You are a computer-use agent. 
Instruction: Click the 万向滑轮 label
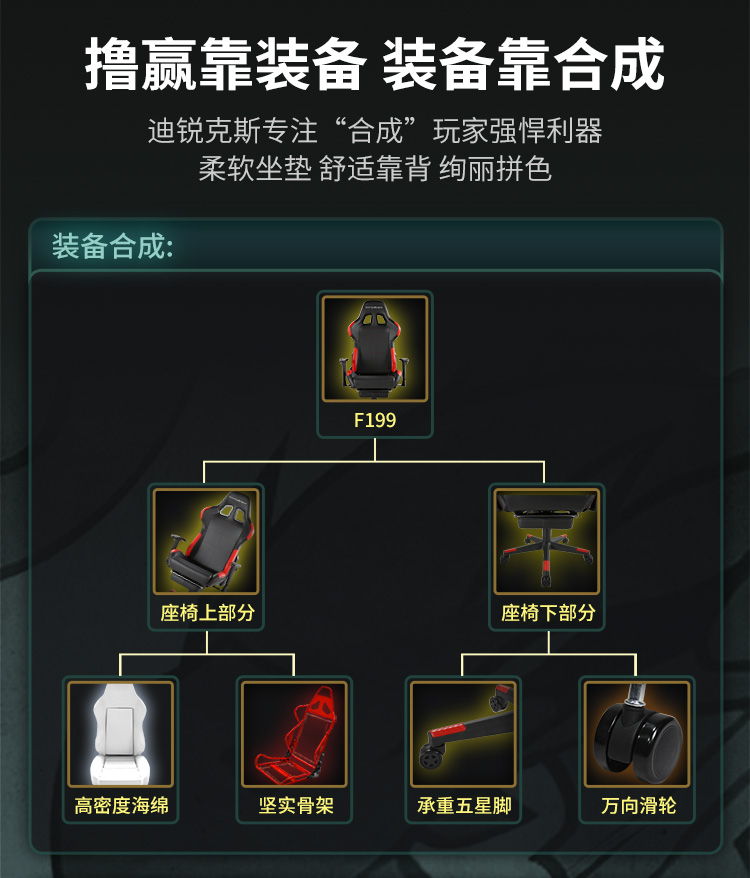point(638,806)
